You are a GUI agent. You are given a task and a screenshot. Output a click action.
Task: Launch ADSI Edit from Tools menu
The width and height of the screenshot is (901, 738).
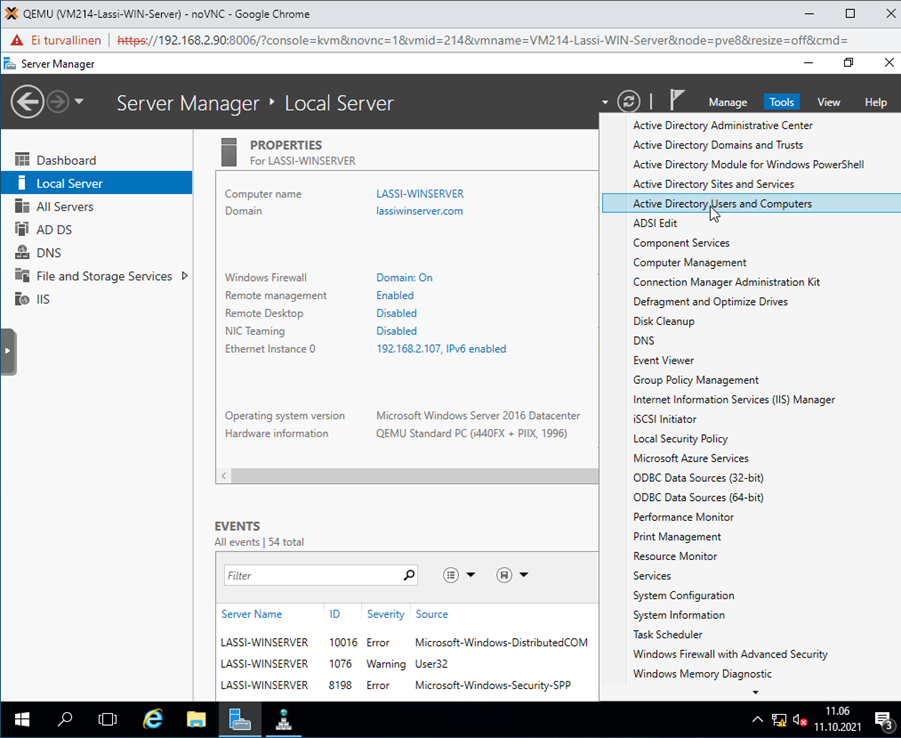655,223
